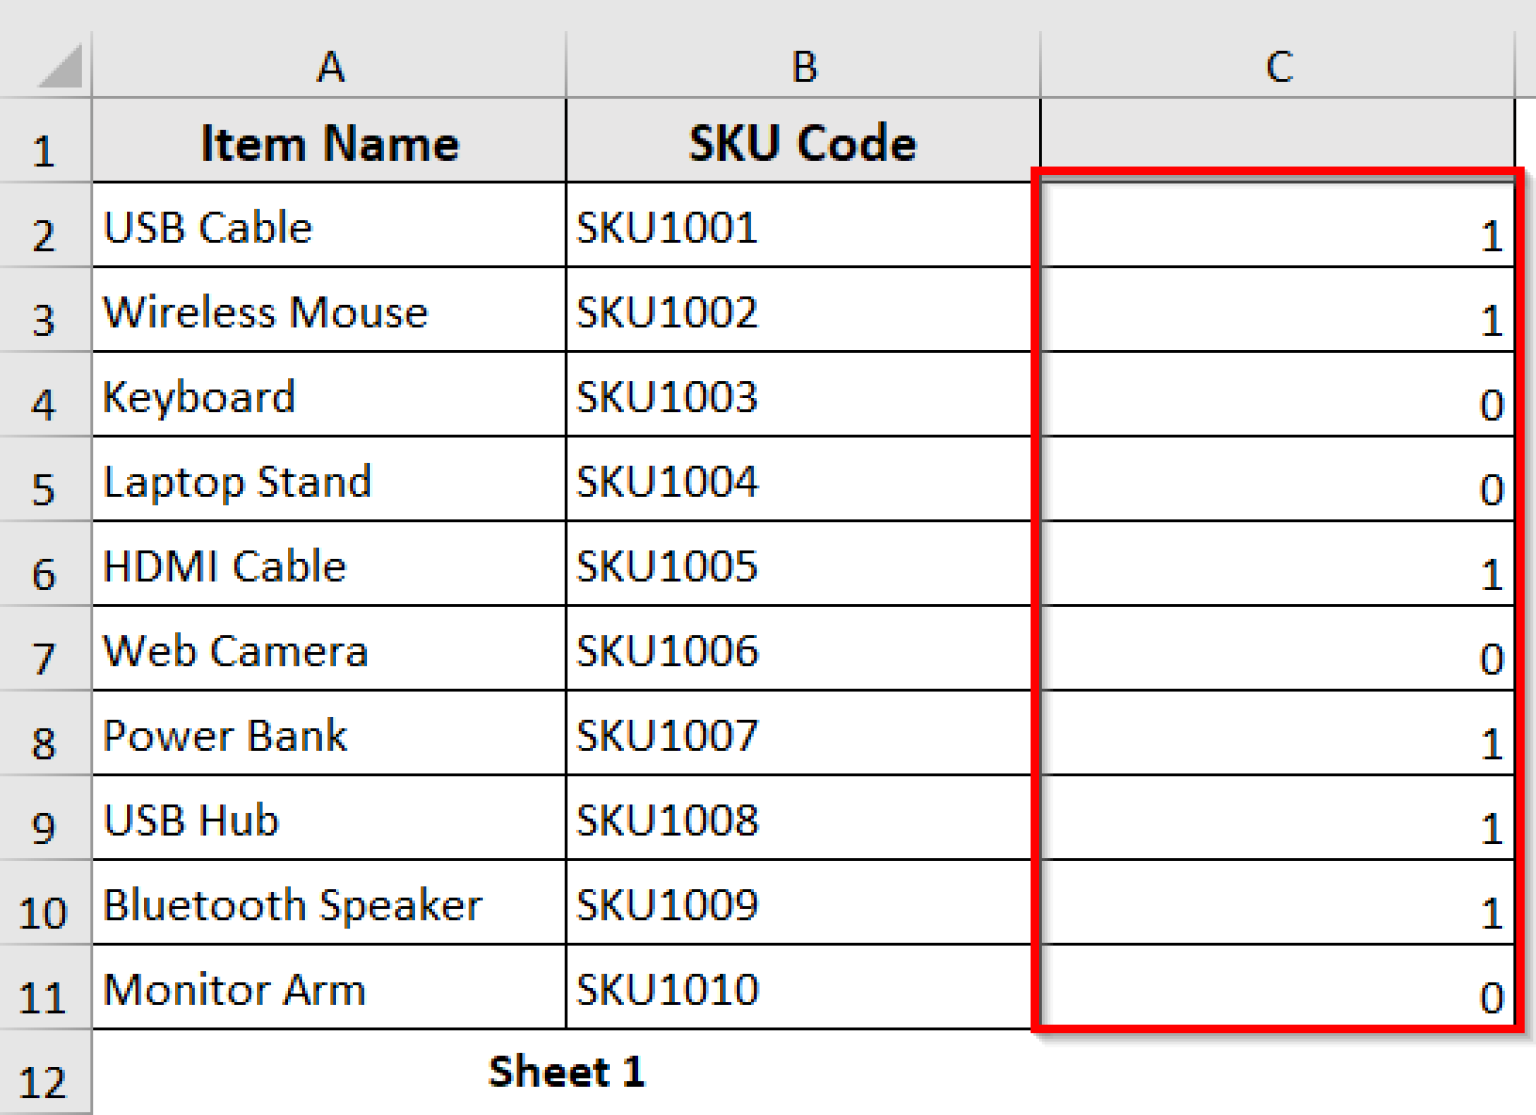Click the SKU Code header cell
The height and width of the screenshot is (1115, 1536).
[x=800, y=143]
